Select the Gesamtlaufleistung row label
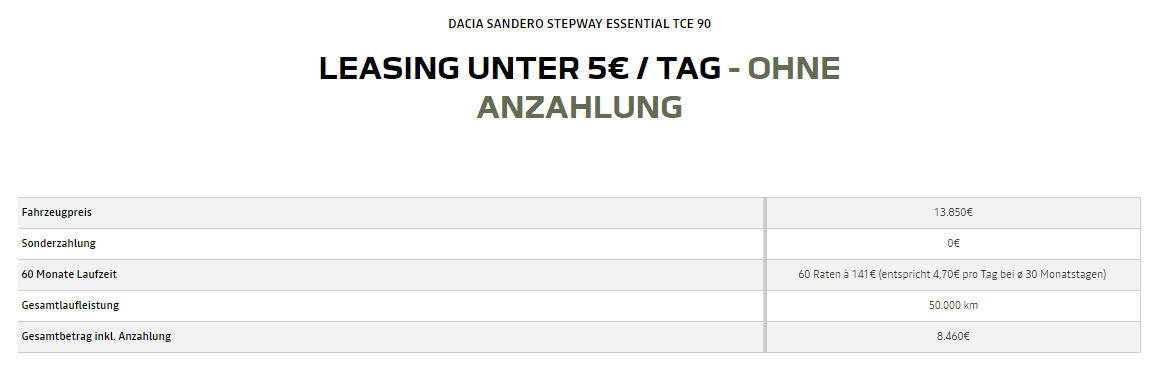 [x=70, y=305]
